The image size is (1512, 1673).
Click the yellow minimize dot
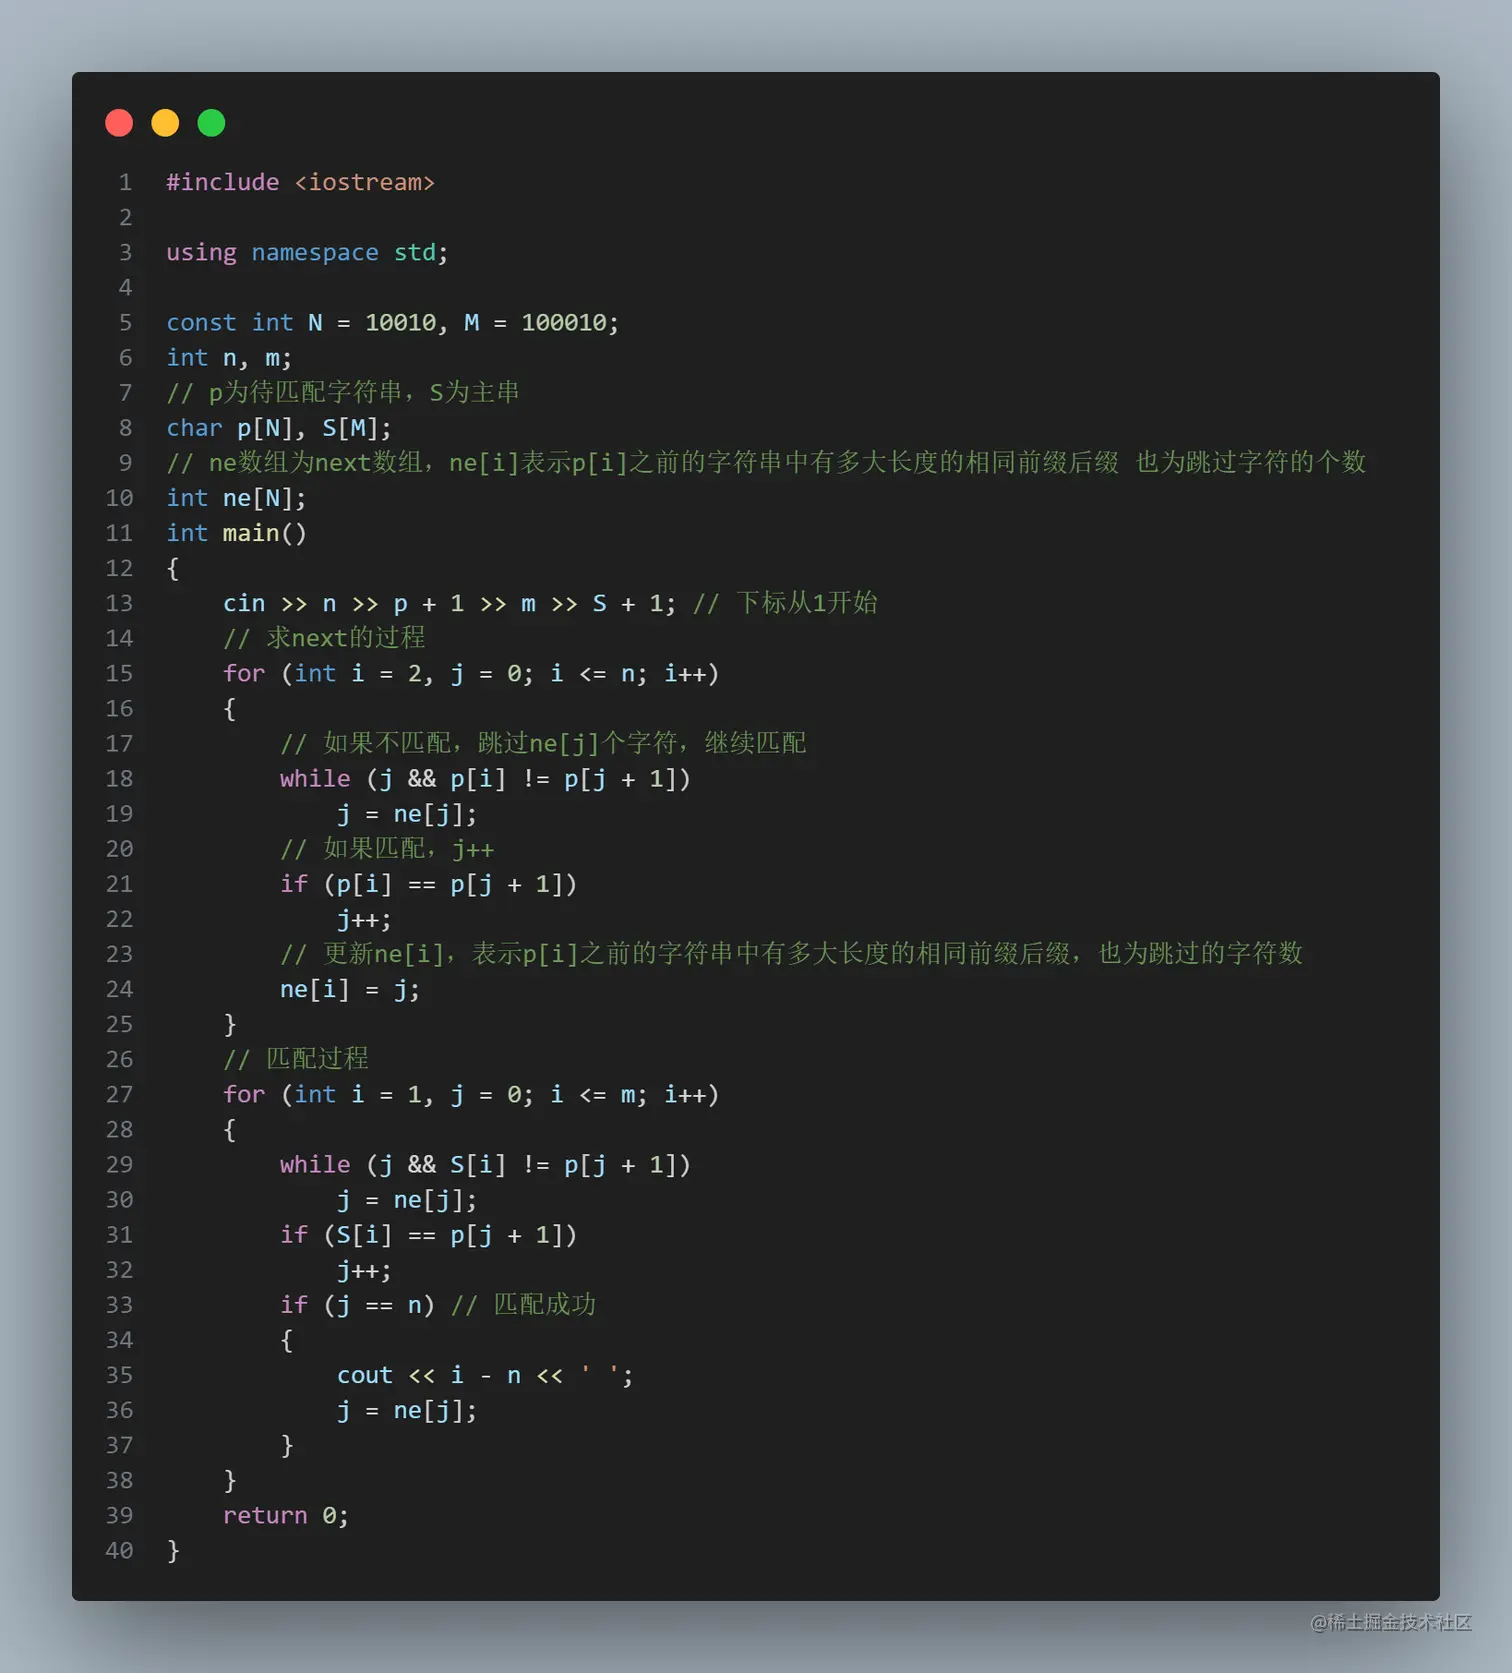coord(165,123)
